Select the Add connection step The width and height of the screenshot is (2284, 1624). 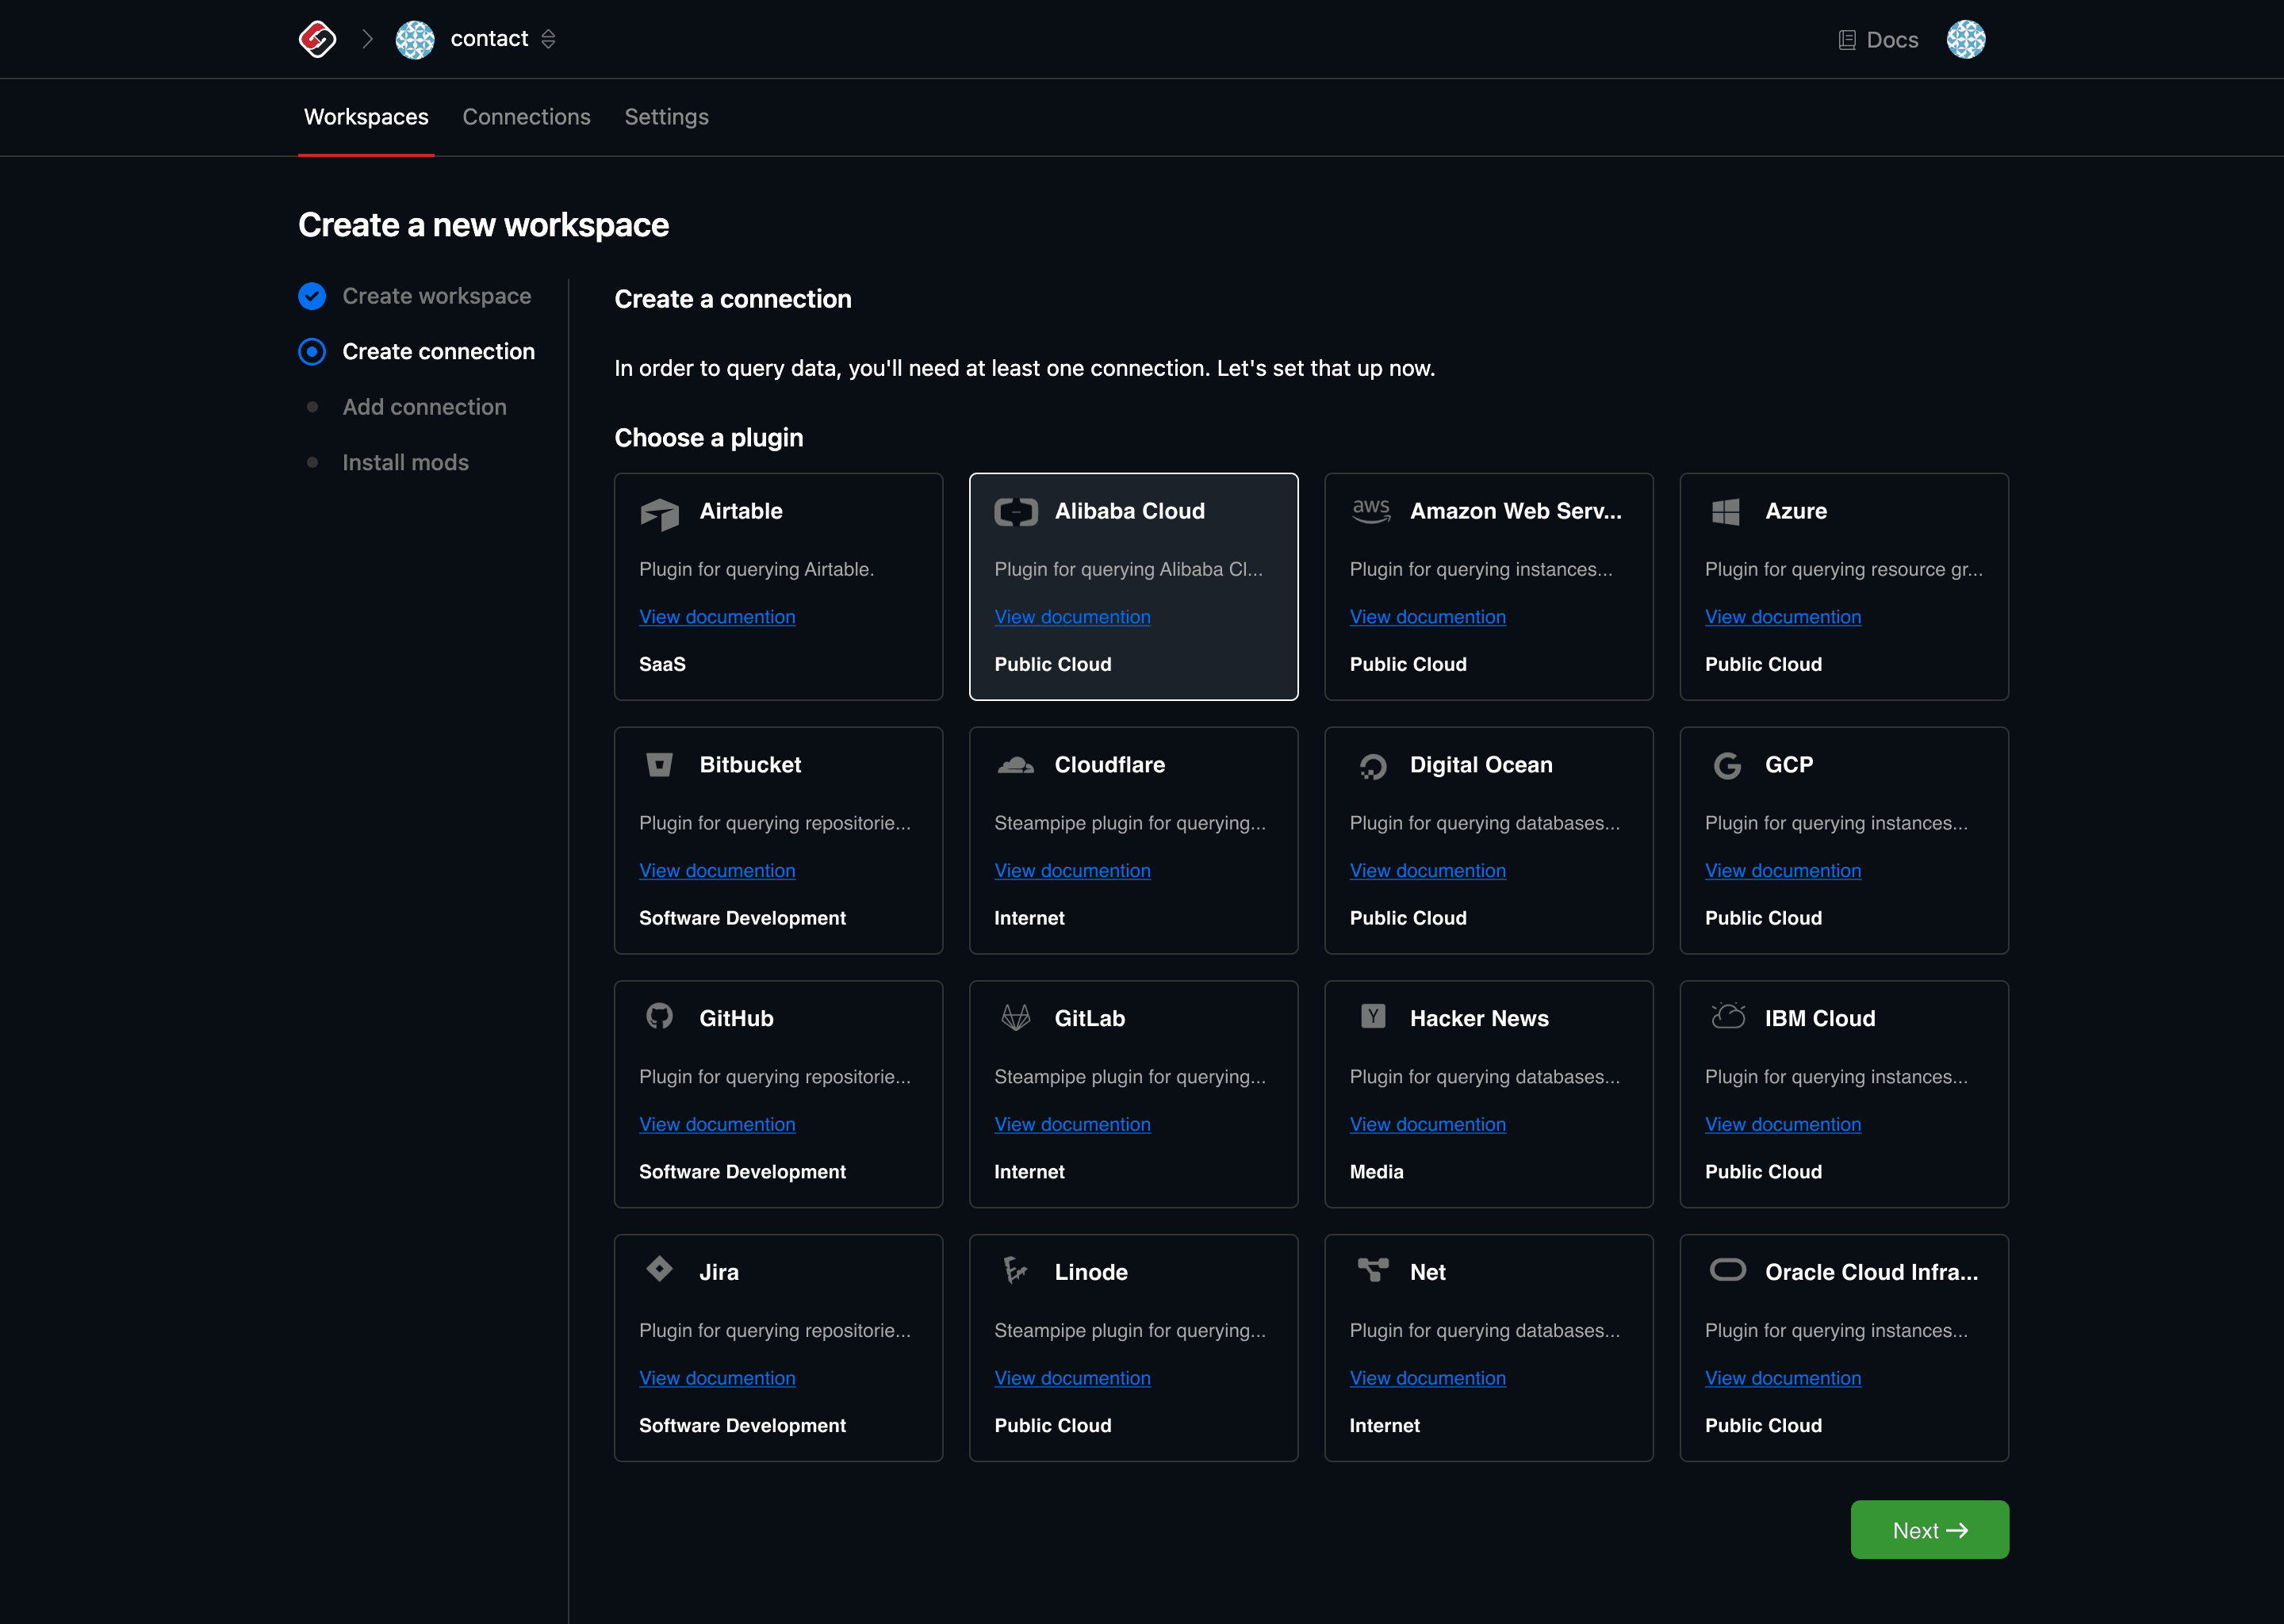point(424,407)
